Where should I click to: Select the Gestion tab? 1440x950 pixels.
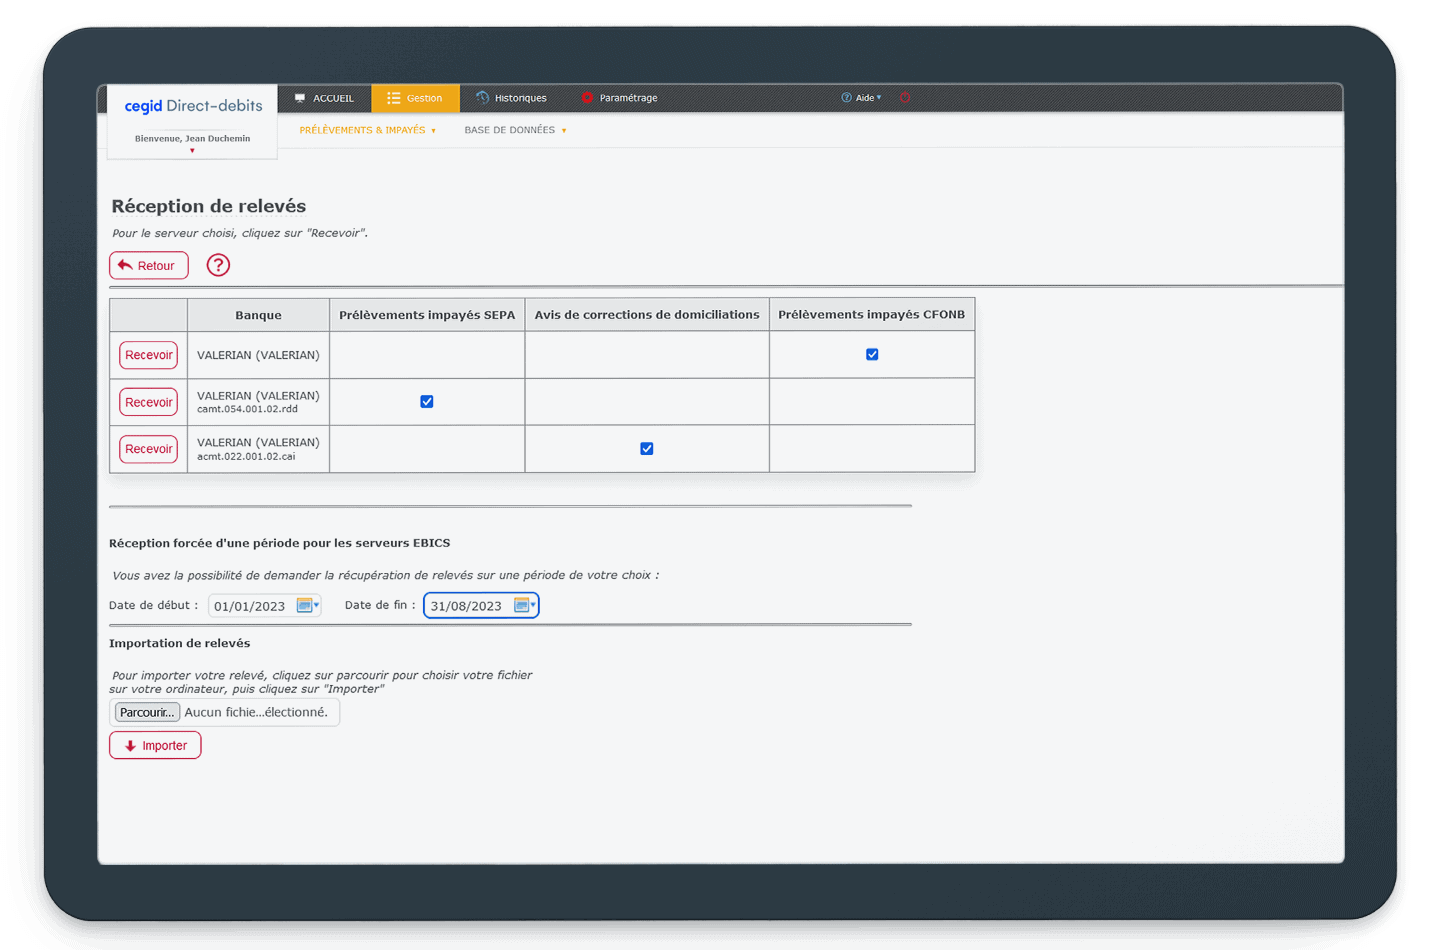click(415, 98)
